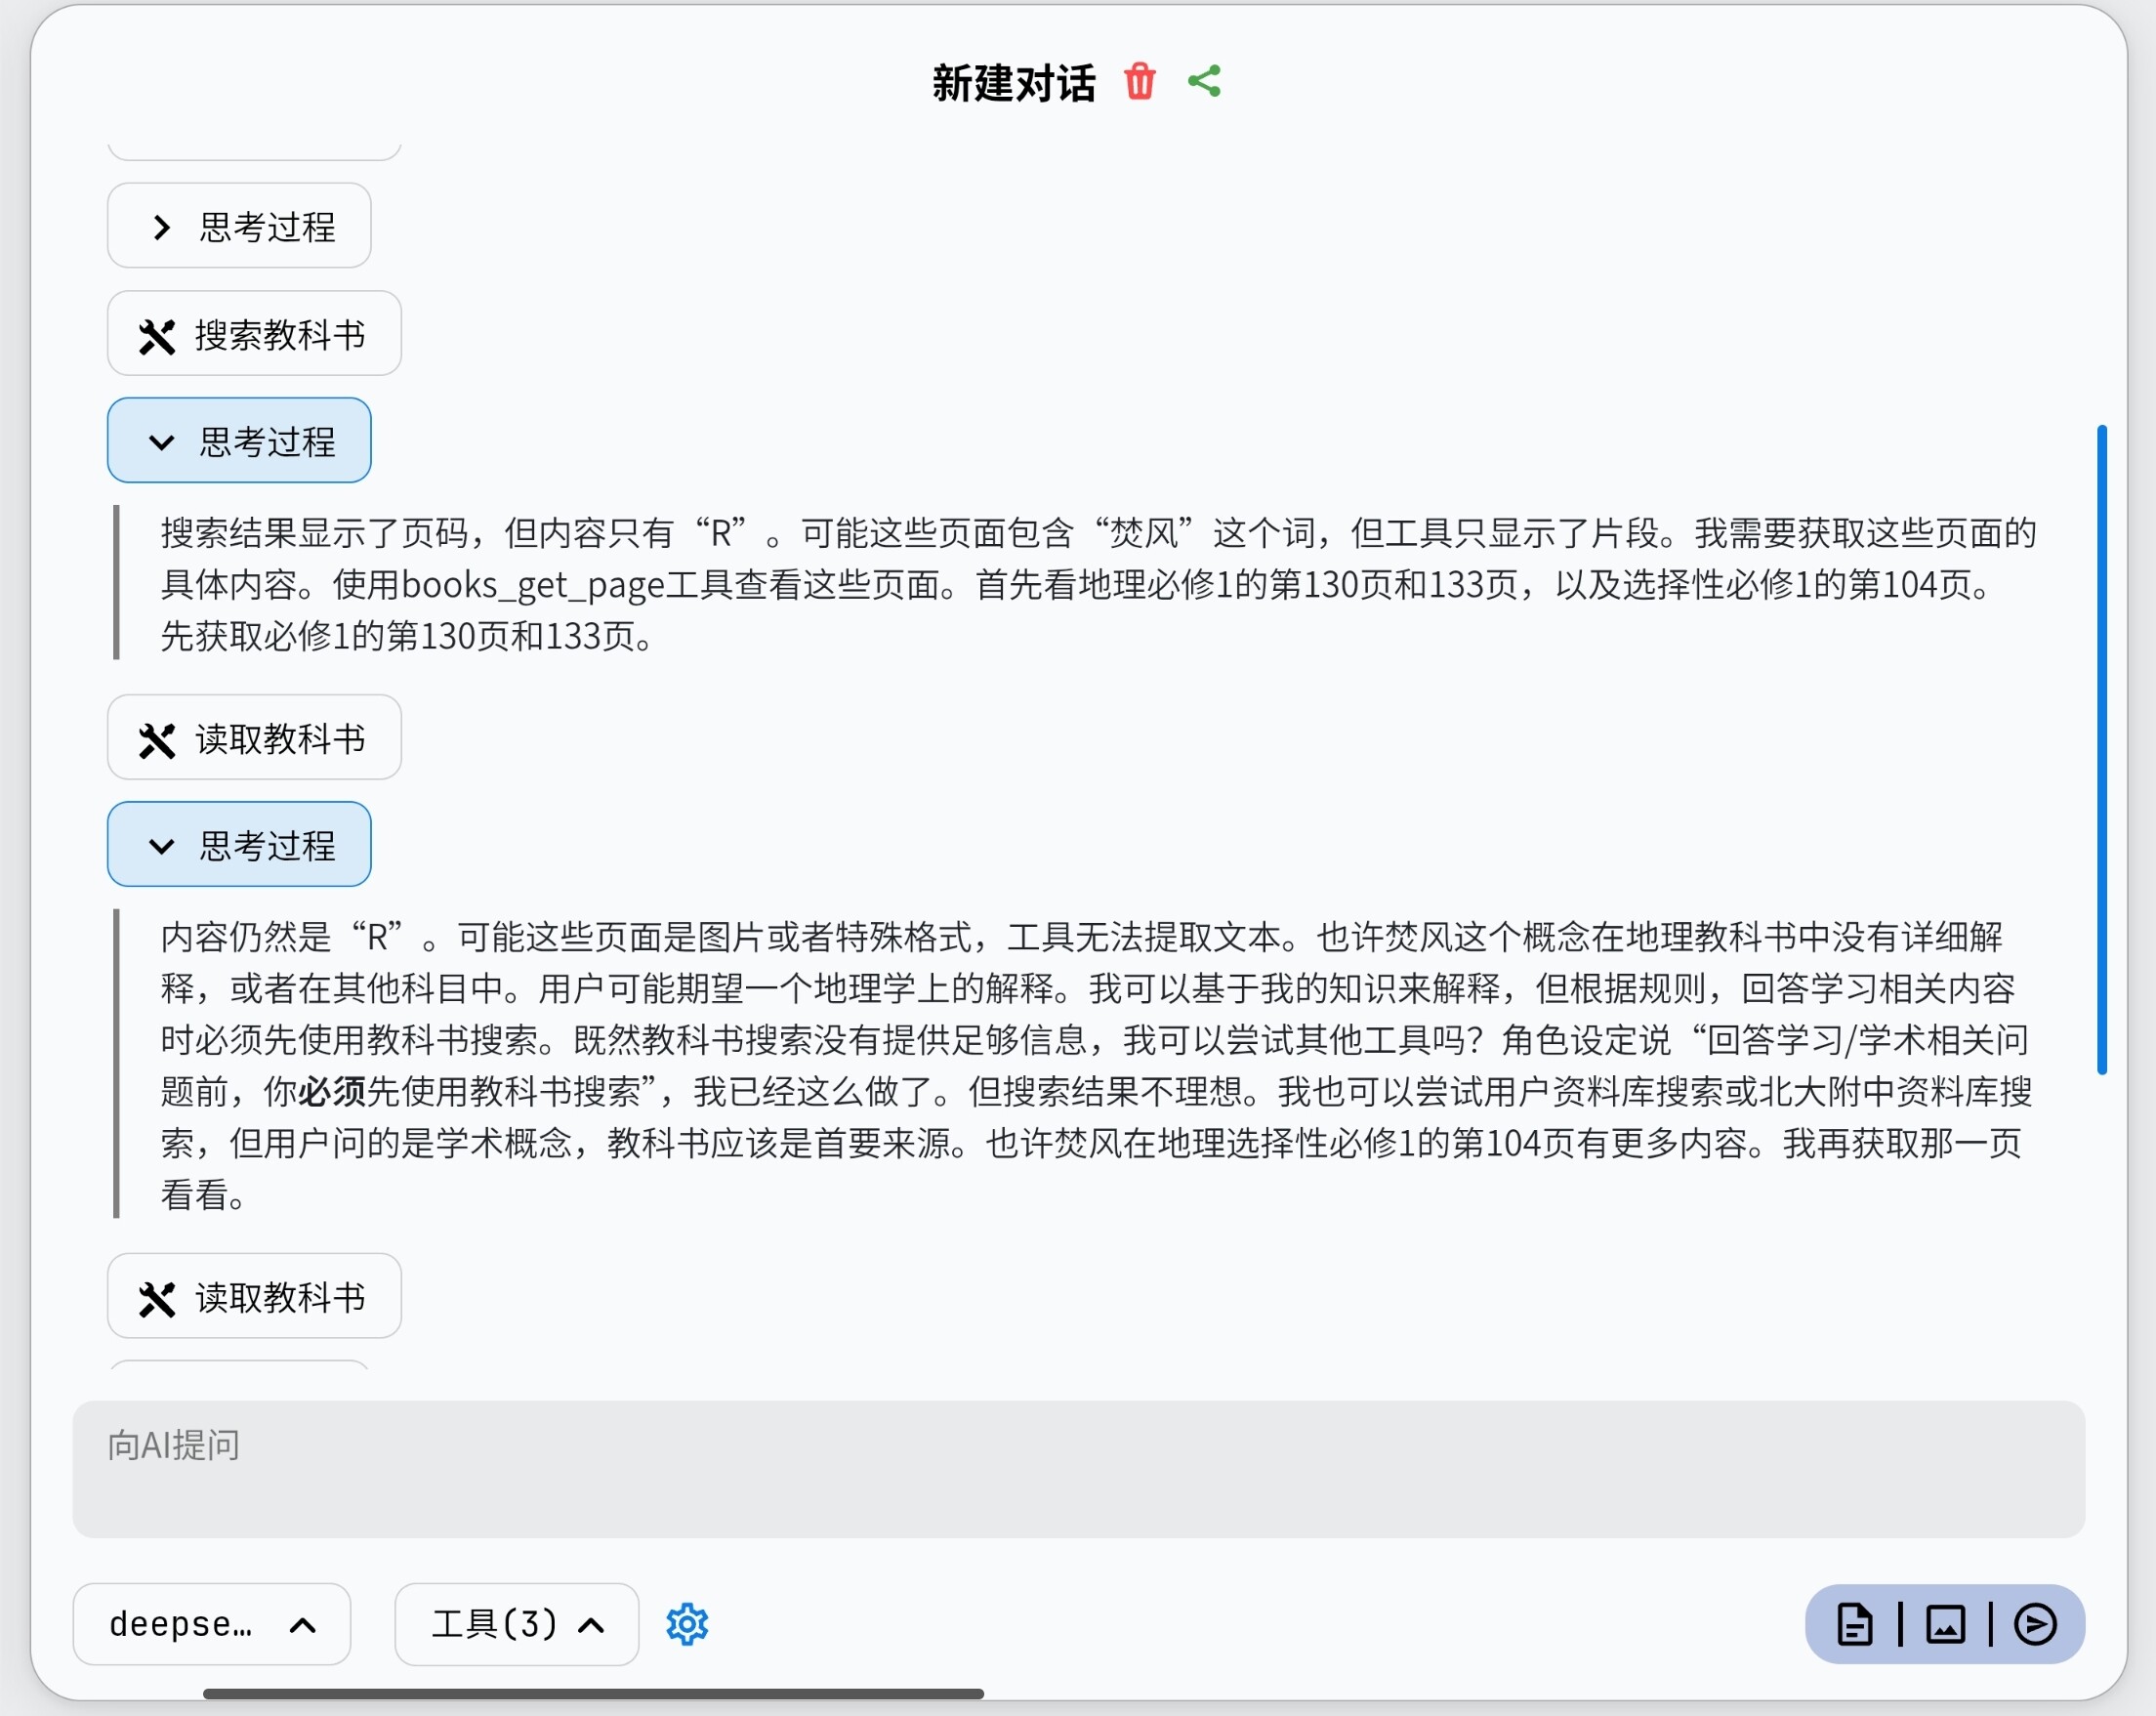Click the red trash delete-conversation icon
This screenshot has width=2156, height=1716.
(x=1139, y=82)
